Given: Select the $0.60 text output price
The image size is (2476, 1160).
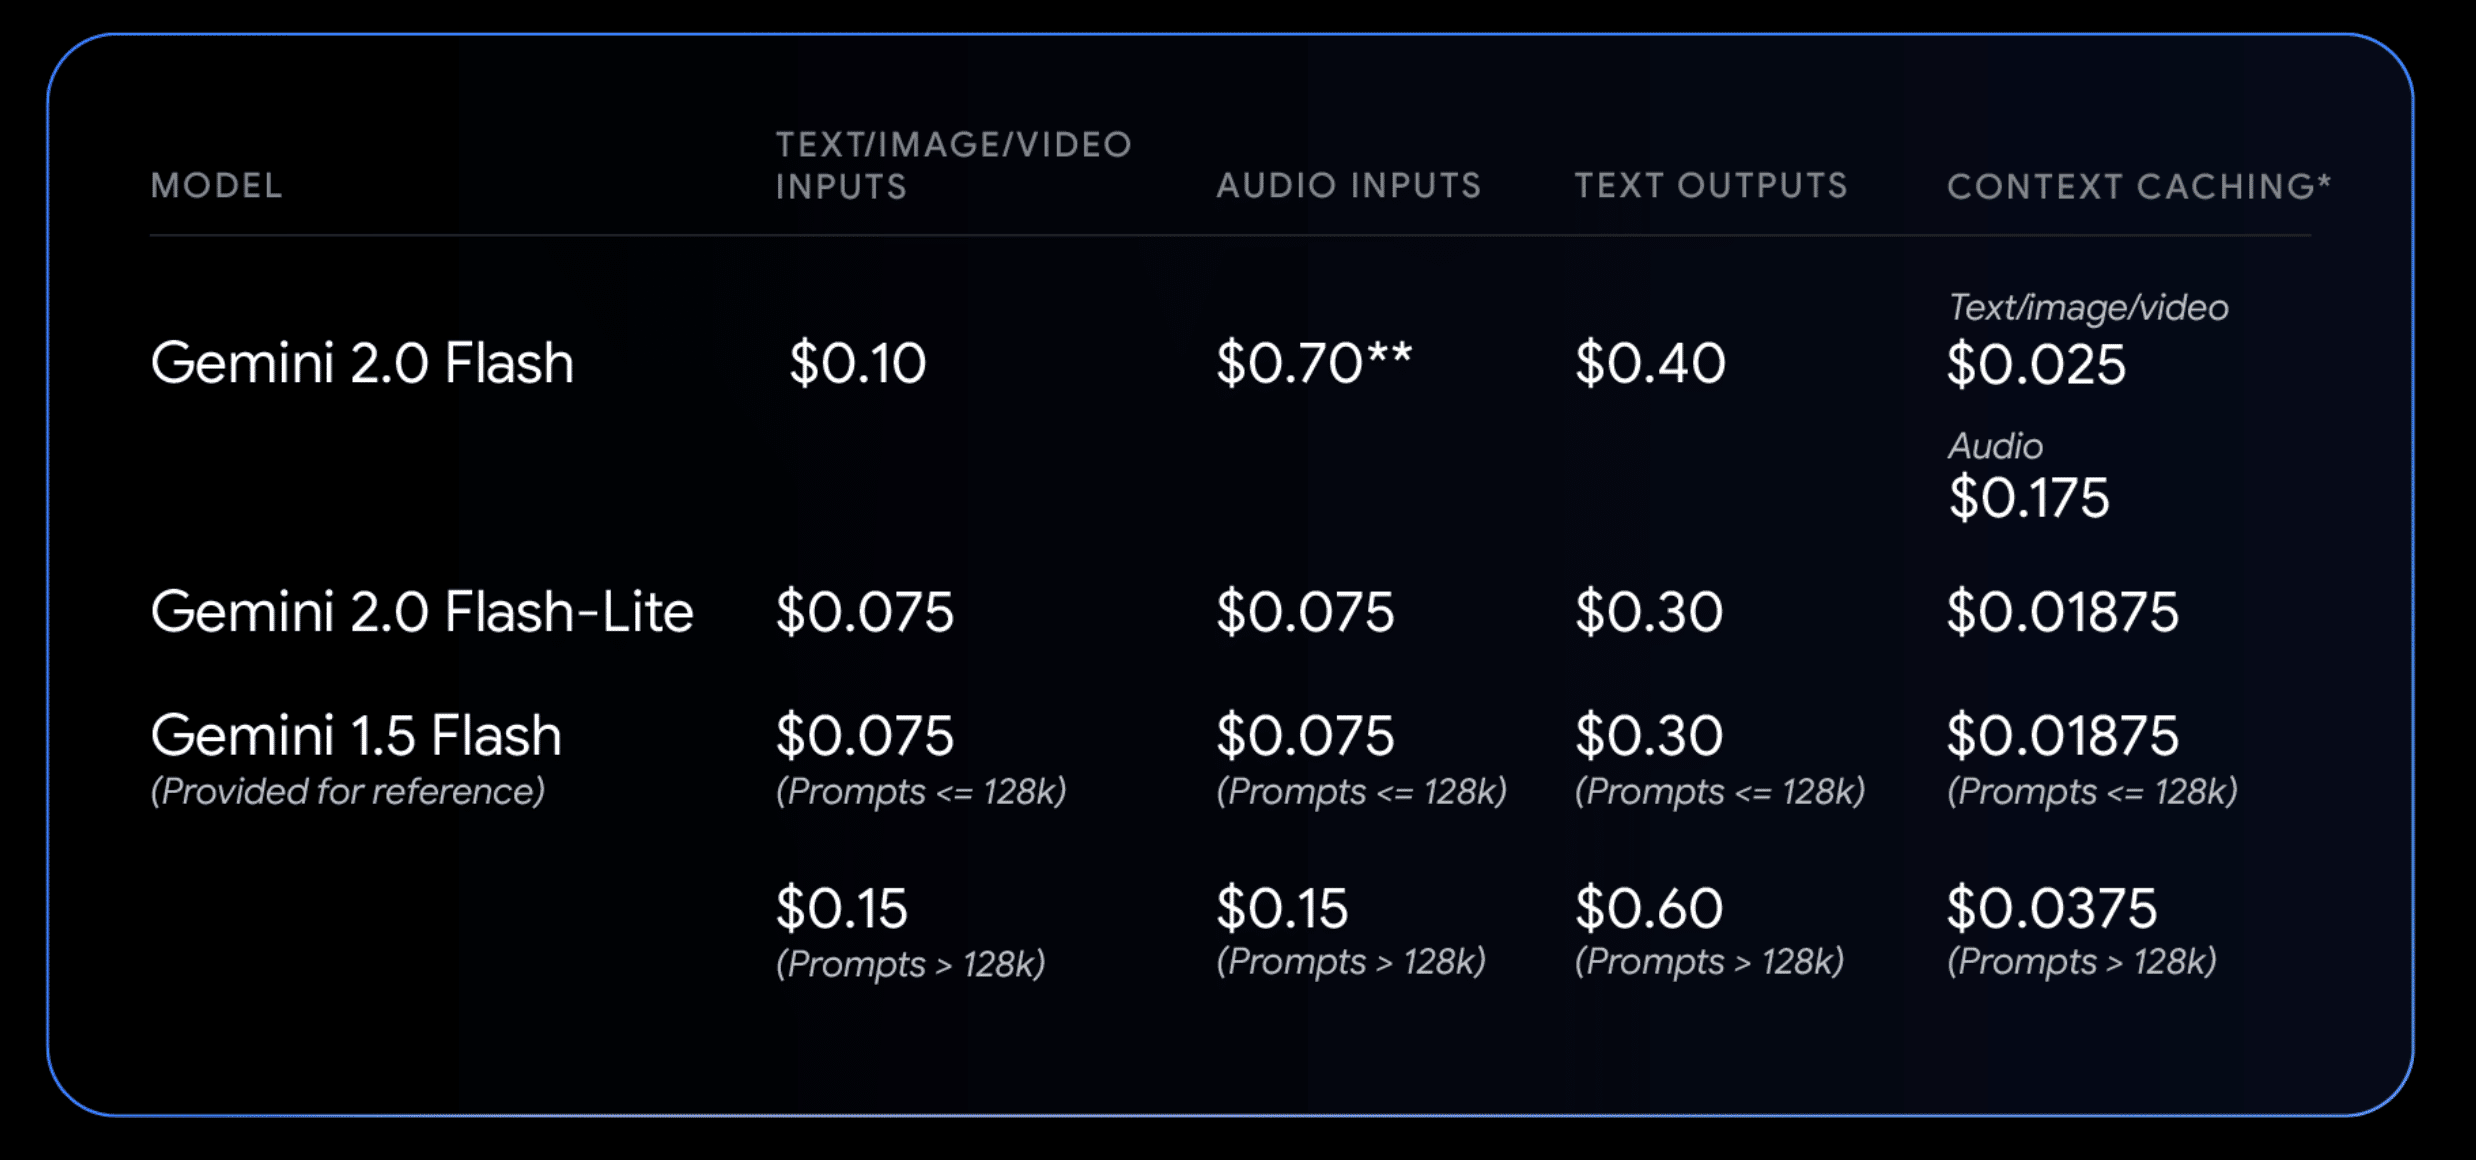Looking at the screenshot, I should [x=1648, y=908].
